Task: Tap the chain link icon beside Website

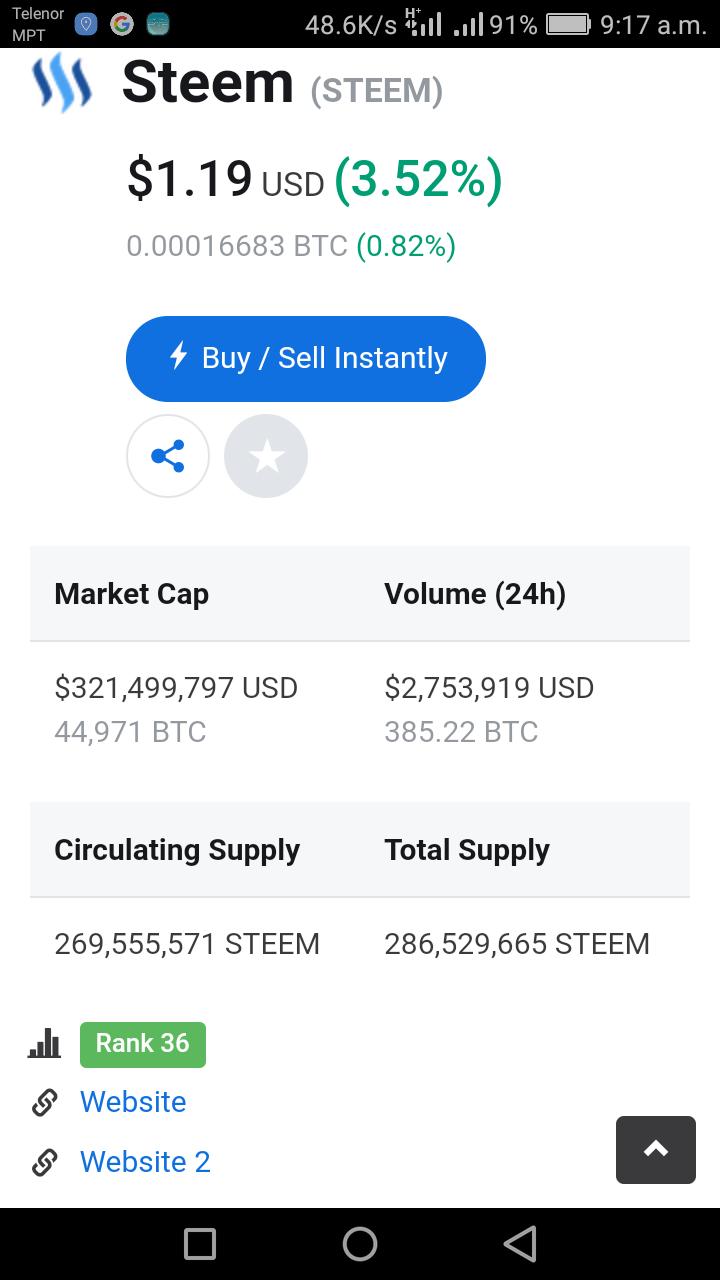Action: [45, 1103]
